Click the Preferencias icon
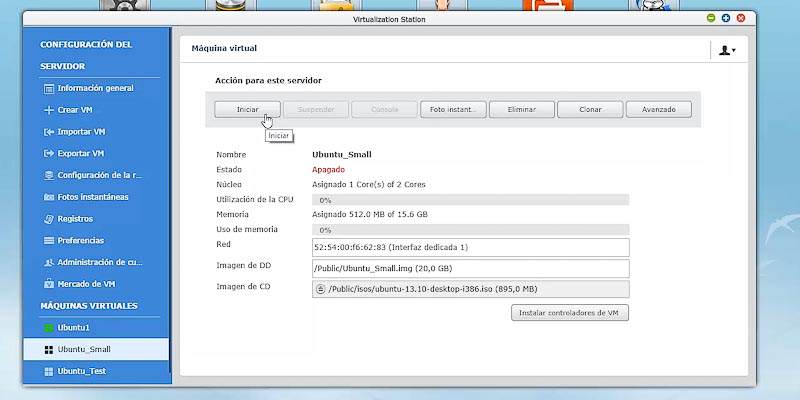Viewport: 800px width, 400px height. [49, 241]
